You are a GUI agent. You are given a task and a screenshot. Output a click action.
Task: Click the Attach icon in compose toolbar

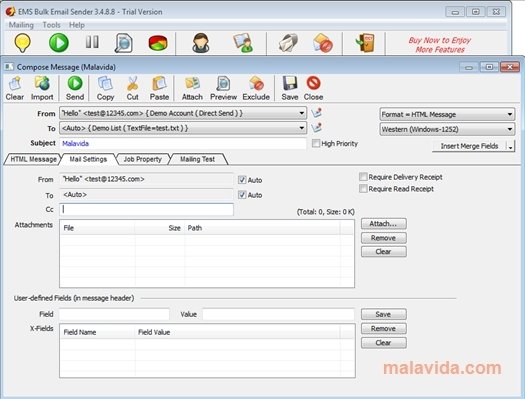(x=192, y=88)
